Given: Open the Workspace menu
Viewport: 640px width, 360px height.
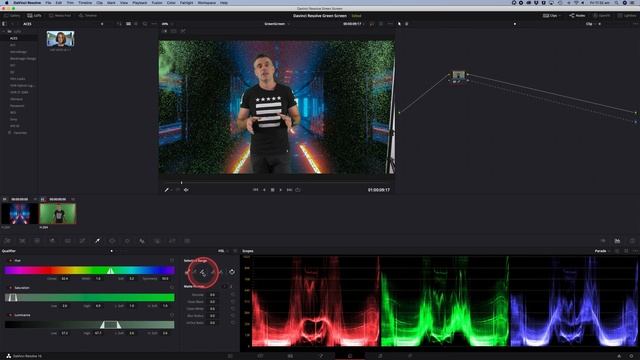Looking at the screenshot, I should (x=207, y=2).
